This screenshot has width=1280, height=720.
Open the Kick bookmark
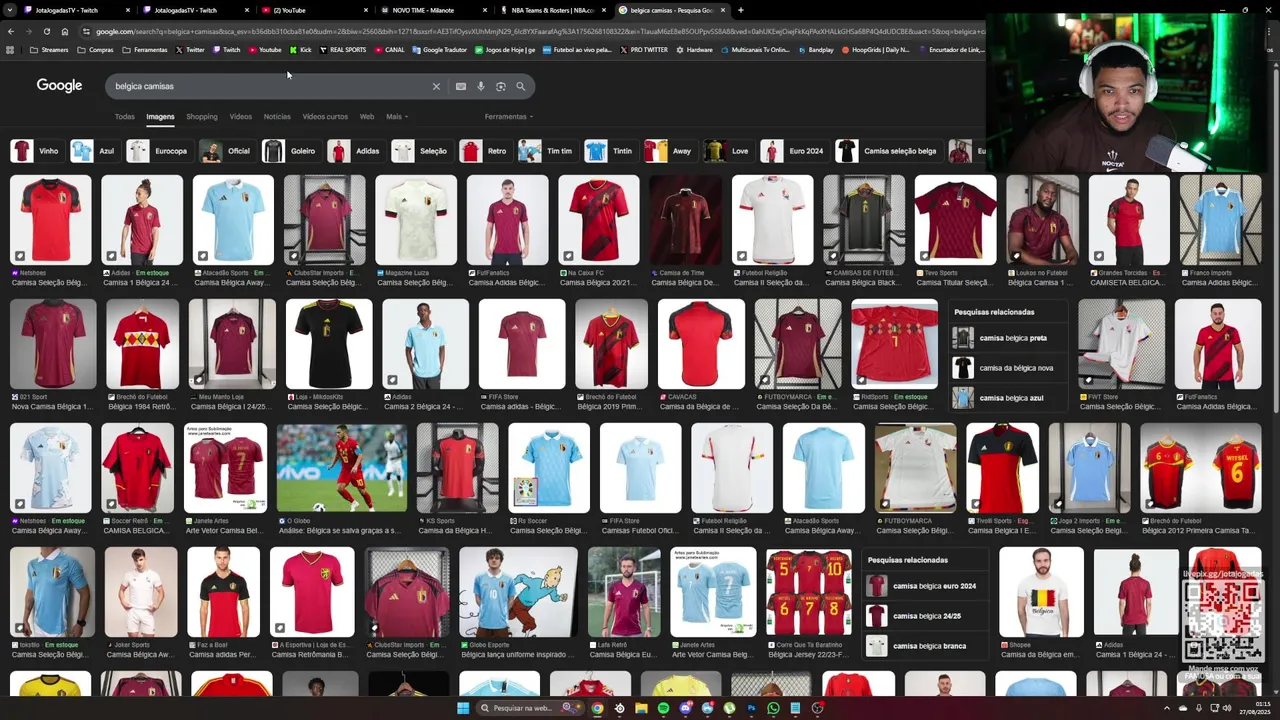(300, 49)
